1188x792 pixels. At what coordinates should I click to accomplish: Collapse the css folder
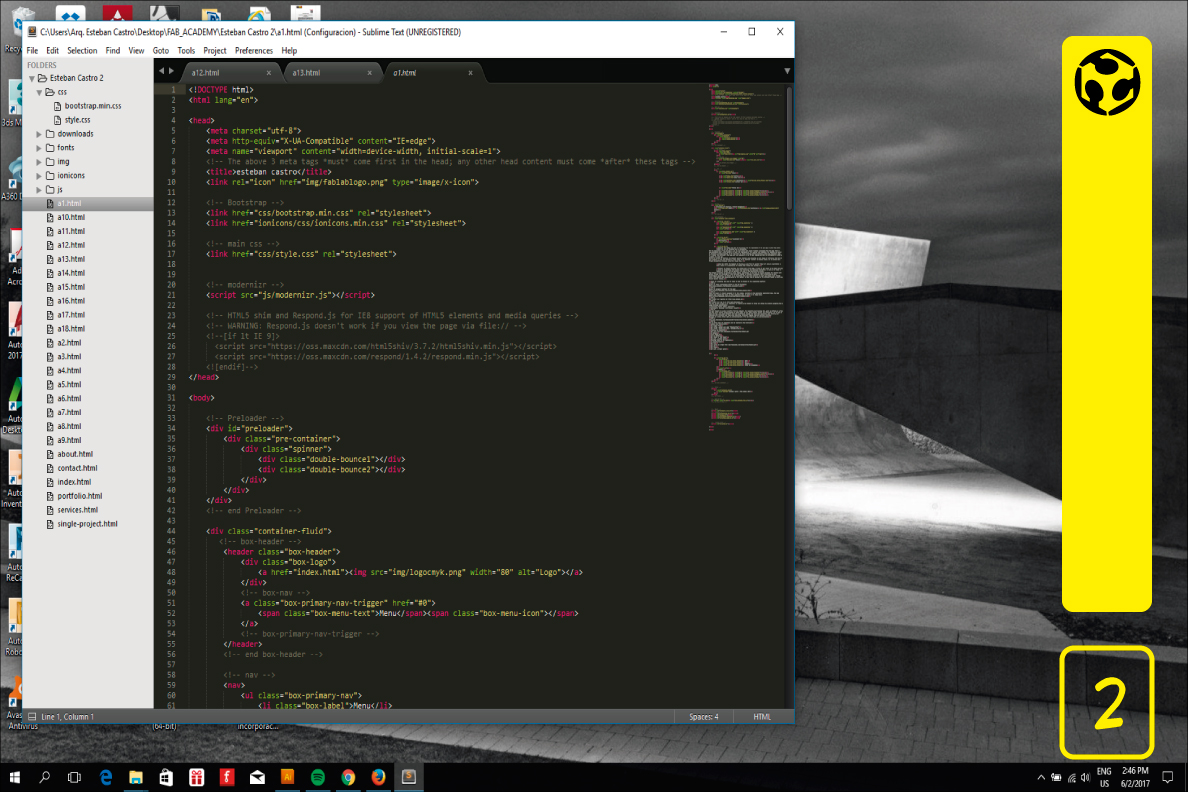coord(39,92)
